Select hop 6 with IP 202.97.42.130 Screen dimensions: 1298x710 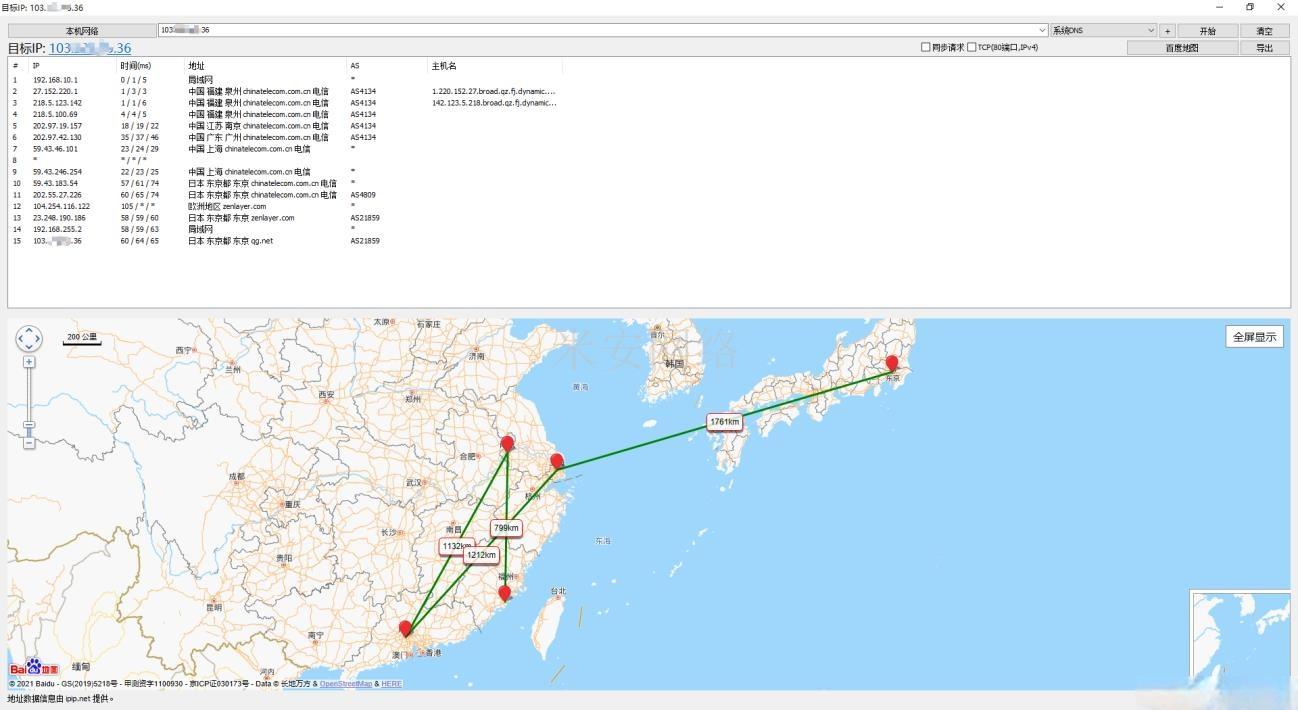(285, 137)
